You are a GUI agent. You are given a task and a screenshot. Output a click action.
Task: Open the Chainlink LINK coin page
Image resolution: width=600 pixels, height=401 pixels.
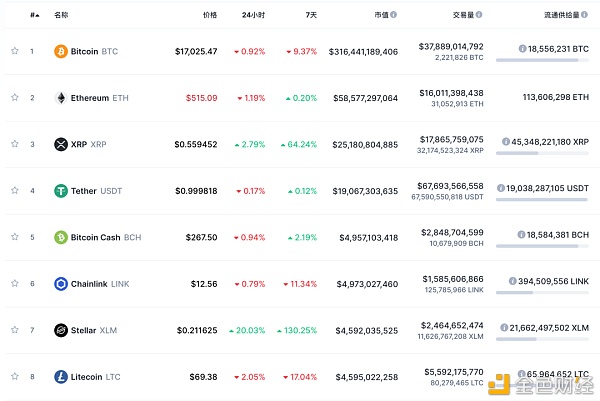(100, 284)
